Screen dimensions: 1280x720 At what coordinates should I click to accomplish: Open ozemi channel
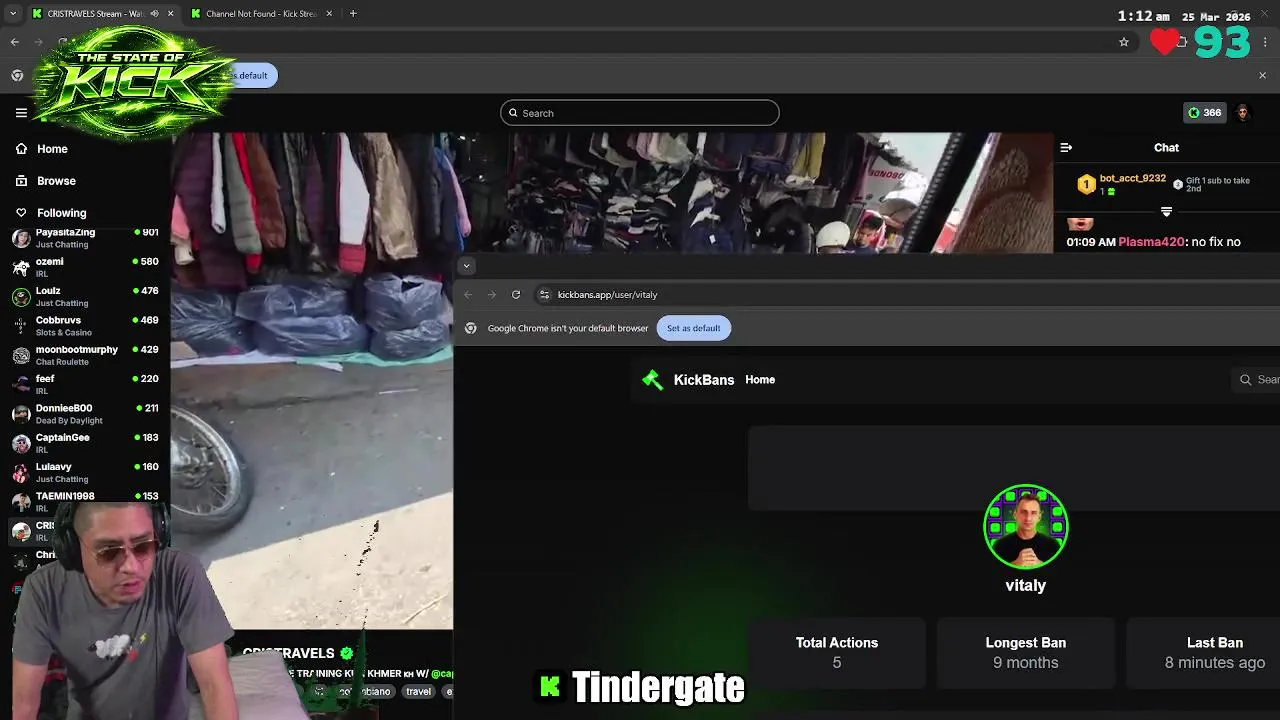coord(85,267)
